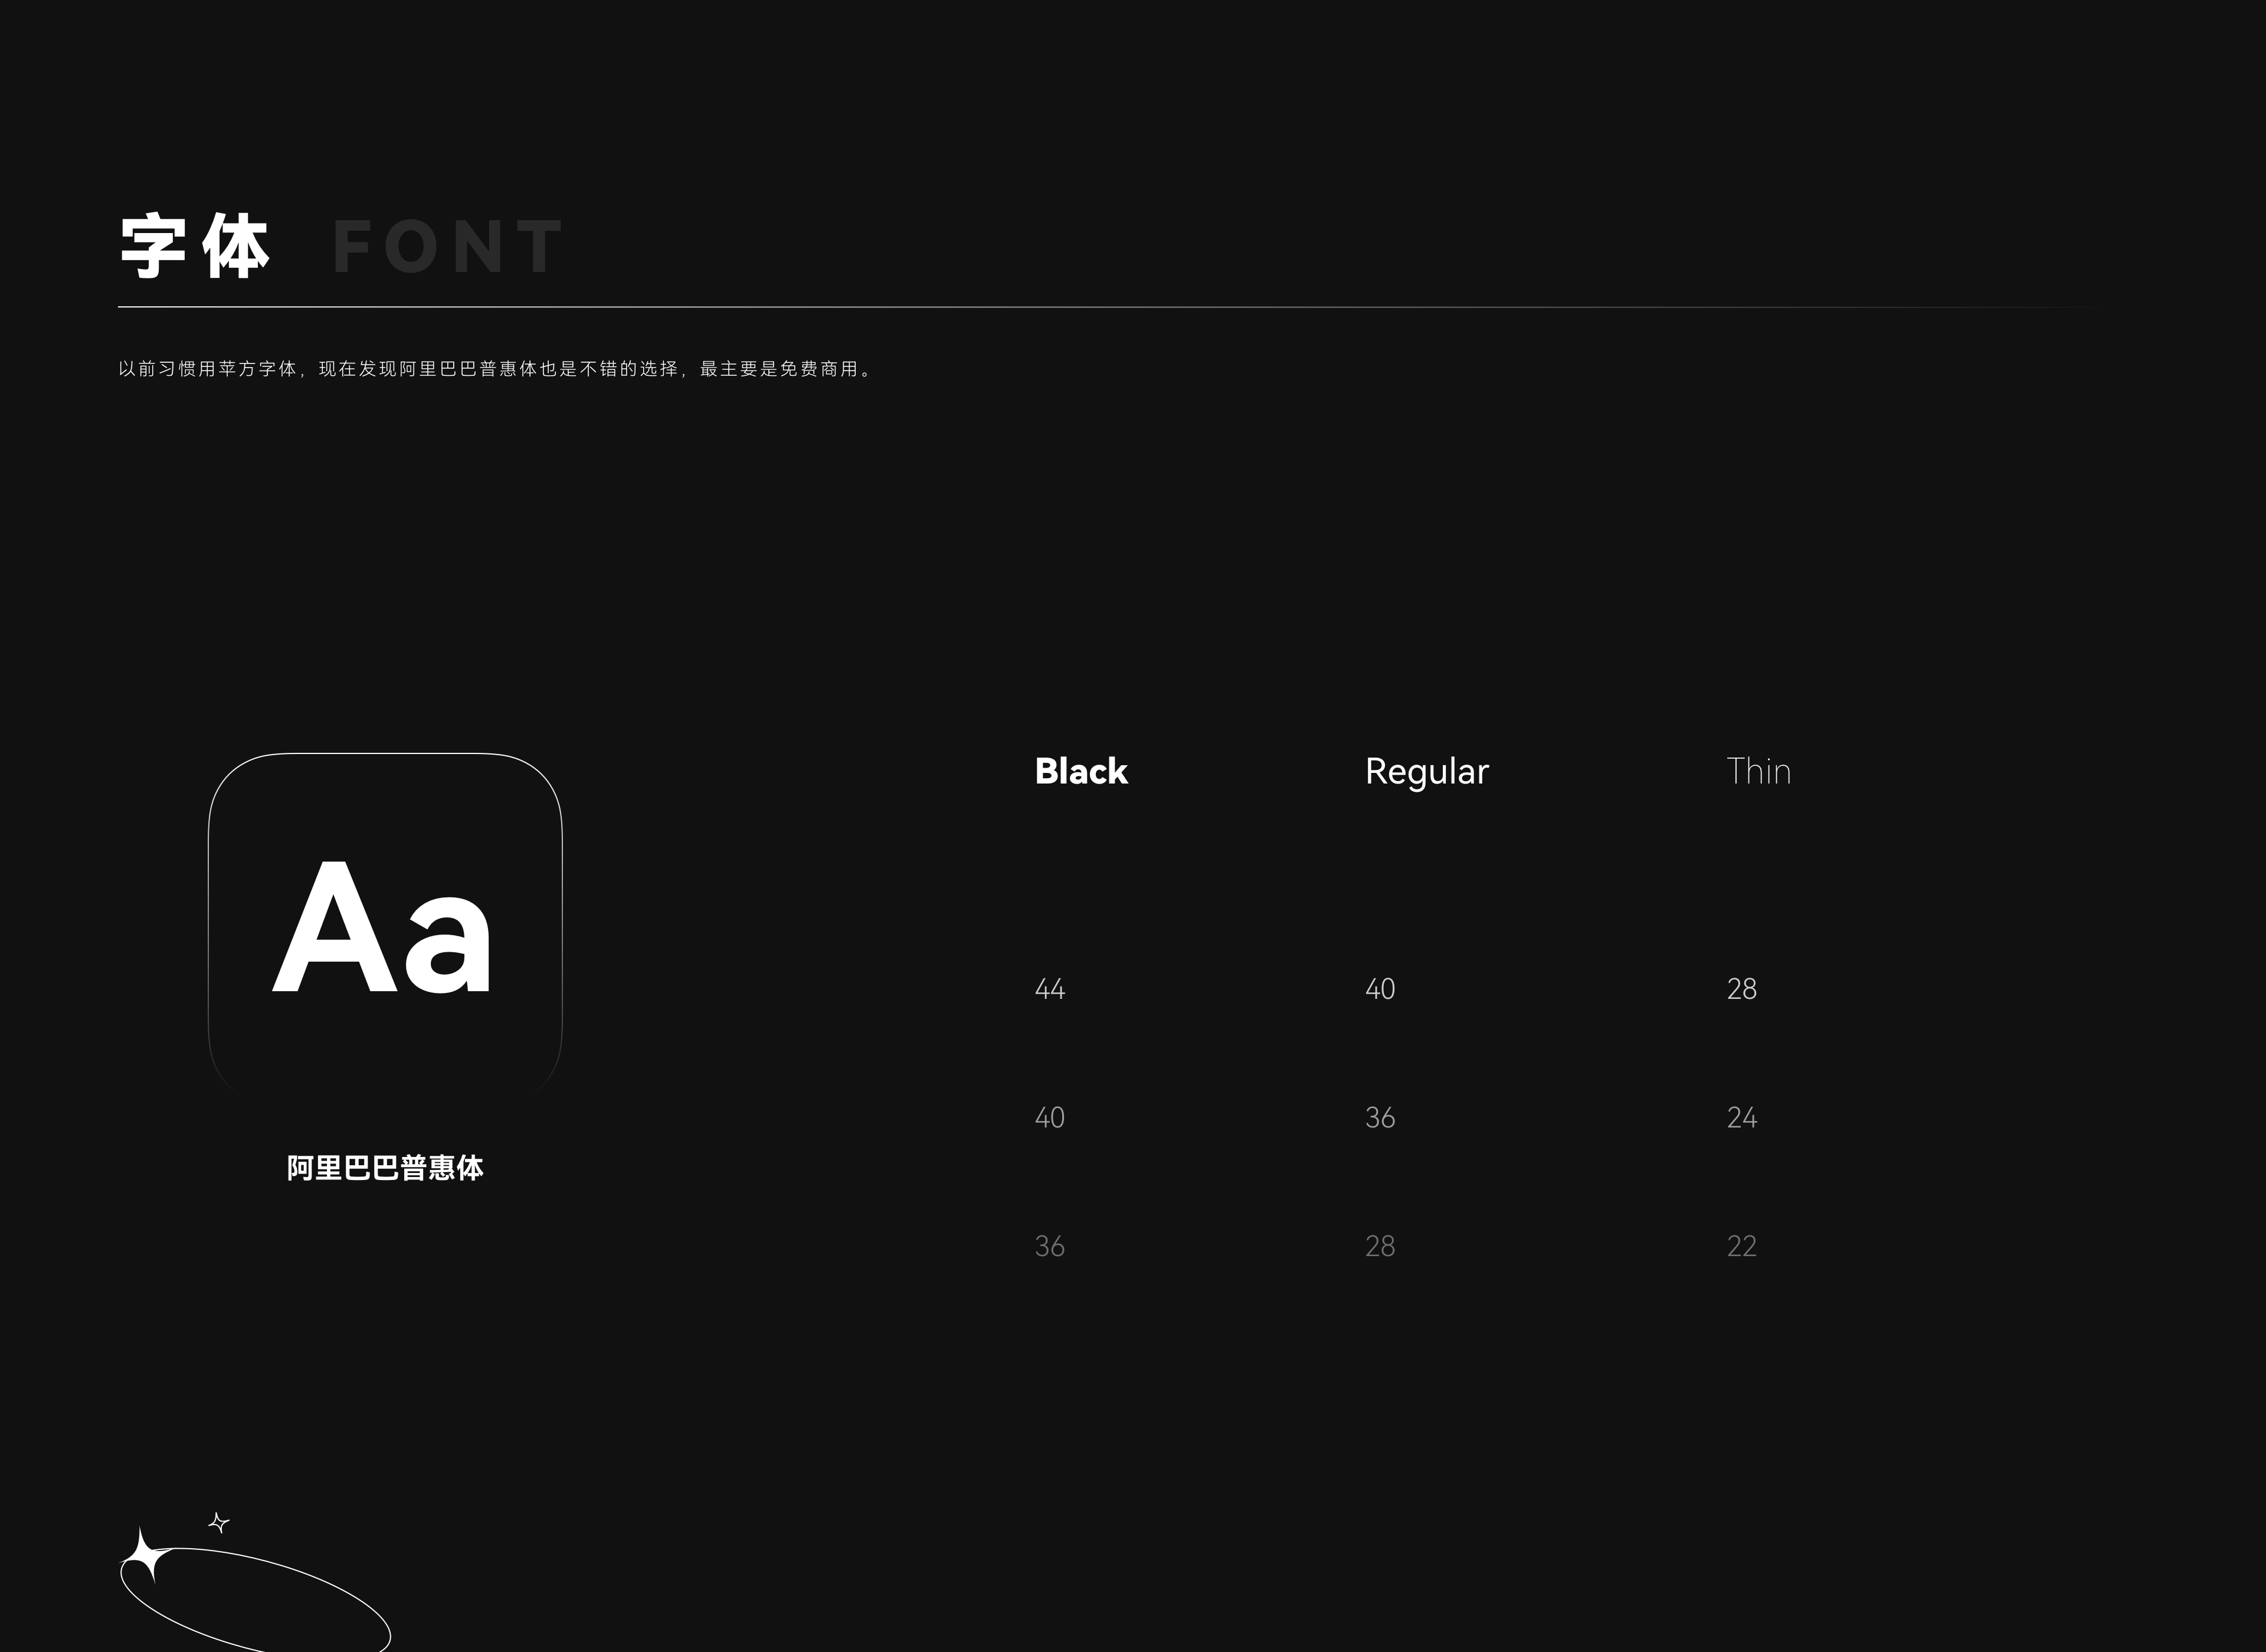Viewport: 2266px width, 1652px height.
Task: Click size 28 under Regular column
Action: (1379, 1247)
